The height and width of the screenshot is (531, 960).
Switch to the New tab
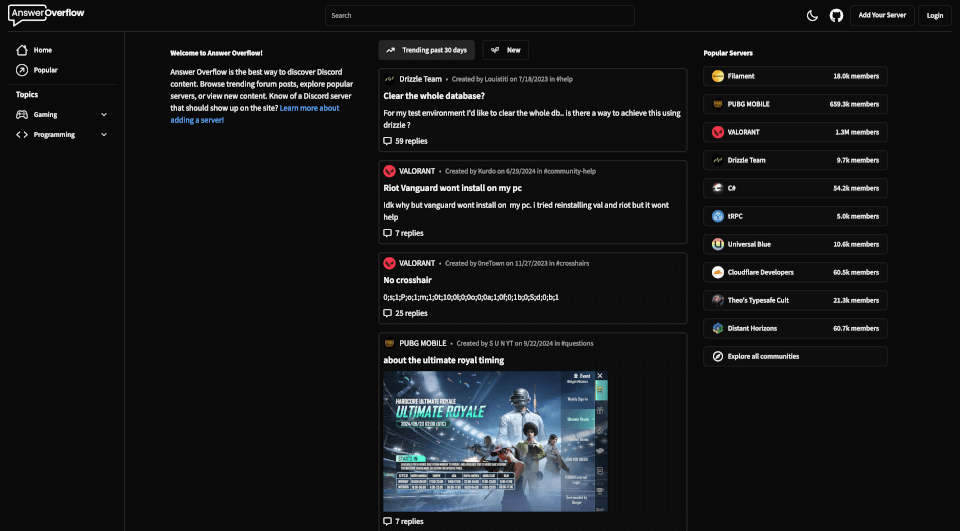coord(506,50)
